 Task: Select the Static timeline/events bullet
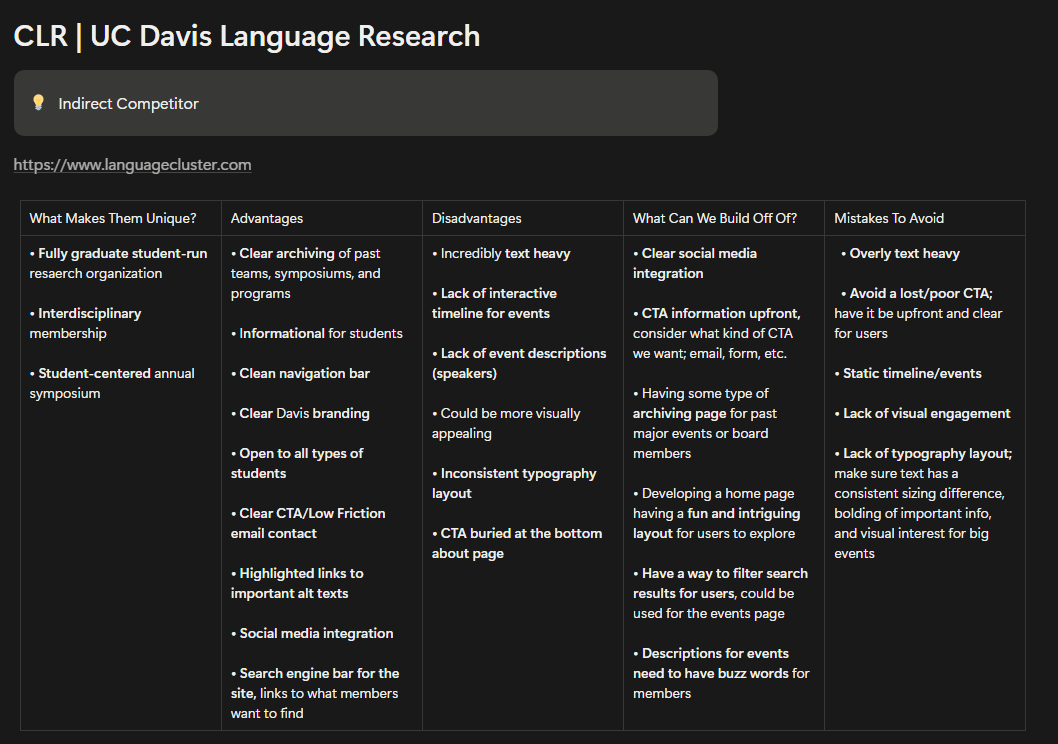[x=908, y=373]
